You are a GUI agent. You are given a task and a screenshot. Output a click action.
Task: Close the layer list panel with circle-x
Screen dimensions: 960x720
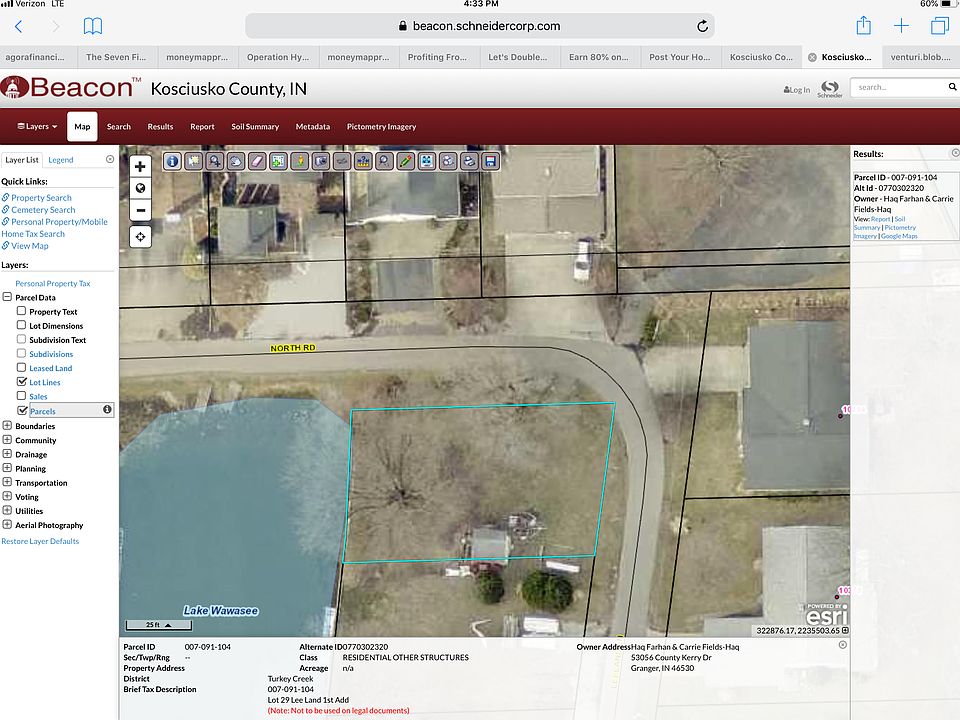pyautogui.click(x=110, y=159)
